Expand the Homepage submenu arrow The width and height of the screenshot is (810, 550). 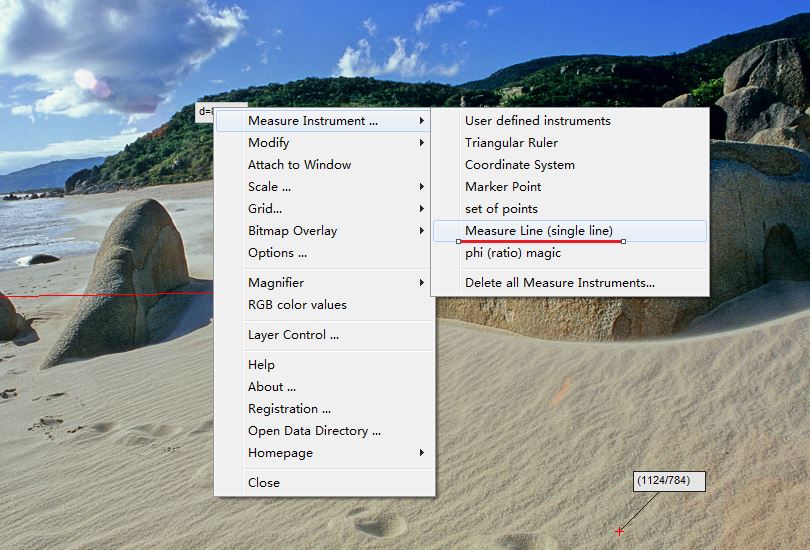tap(422, 453)
